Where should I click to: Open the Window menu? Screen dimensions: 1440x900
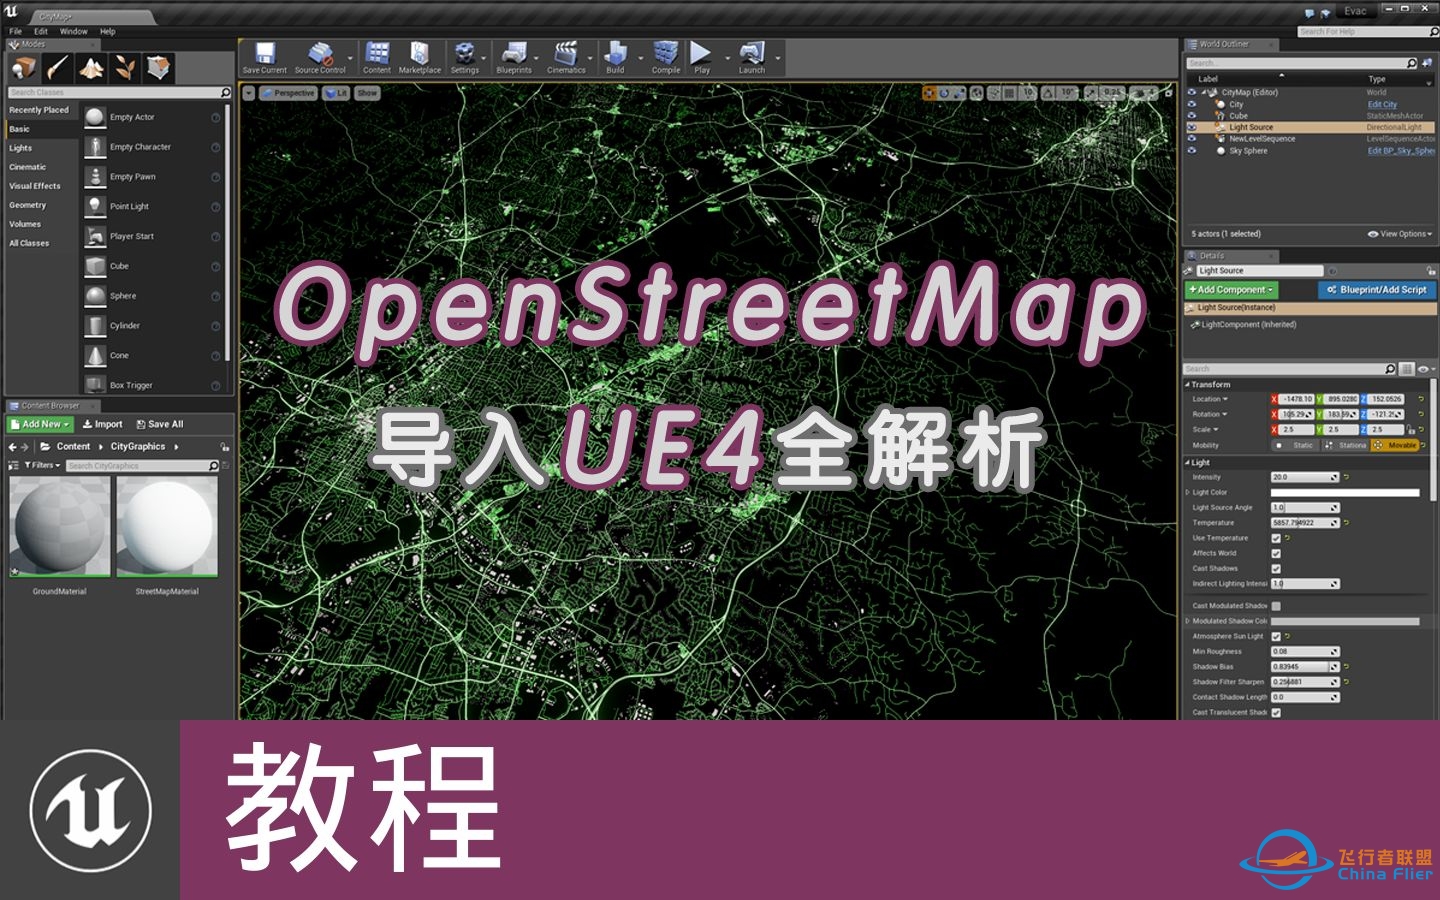pyautogui.click(x=73, y=31)
